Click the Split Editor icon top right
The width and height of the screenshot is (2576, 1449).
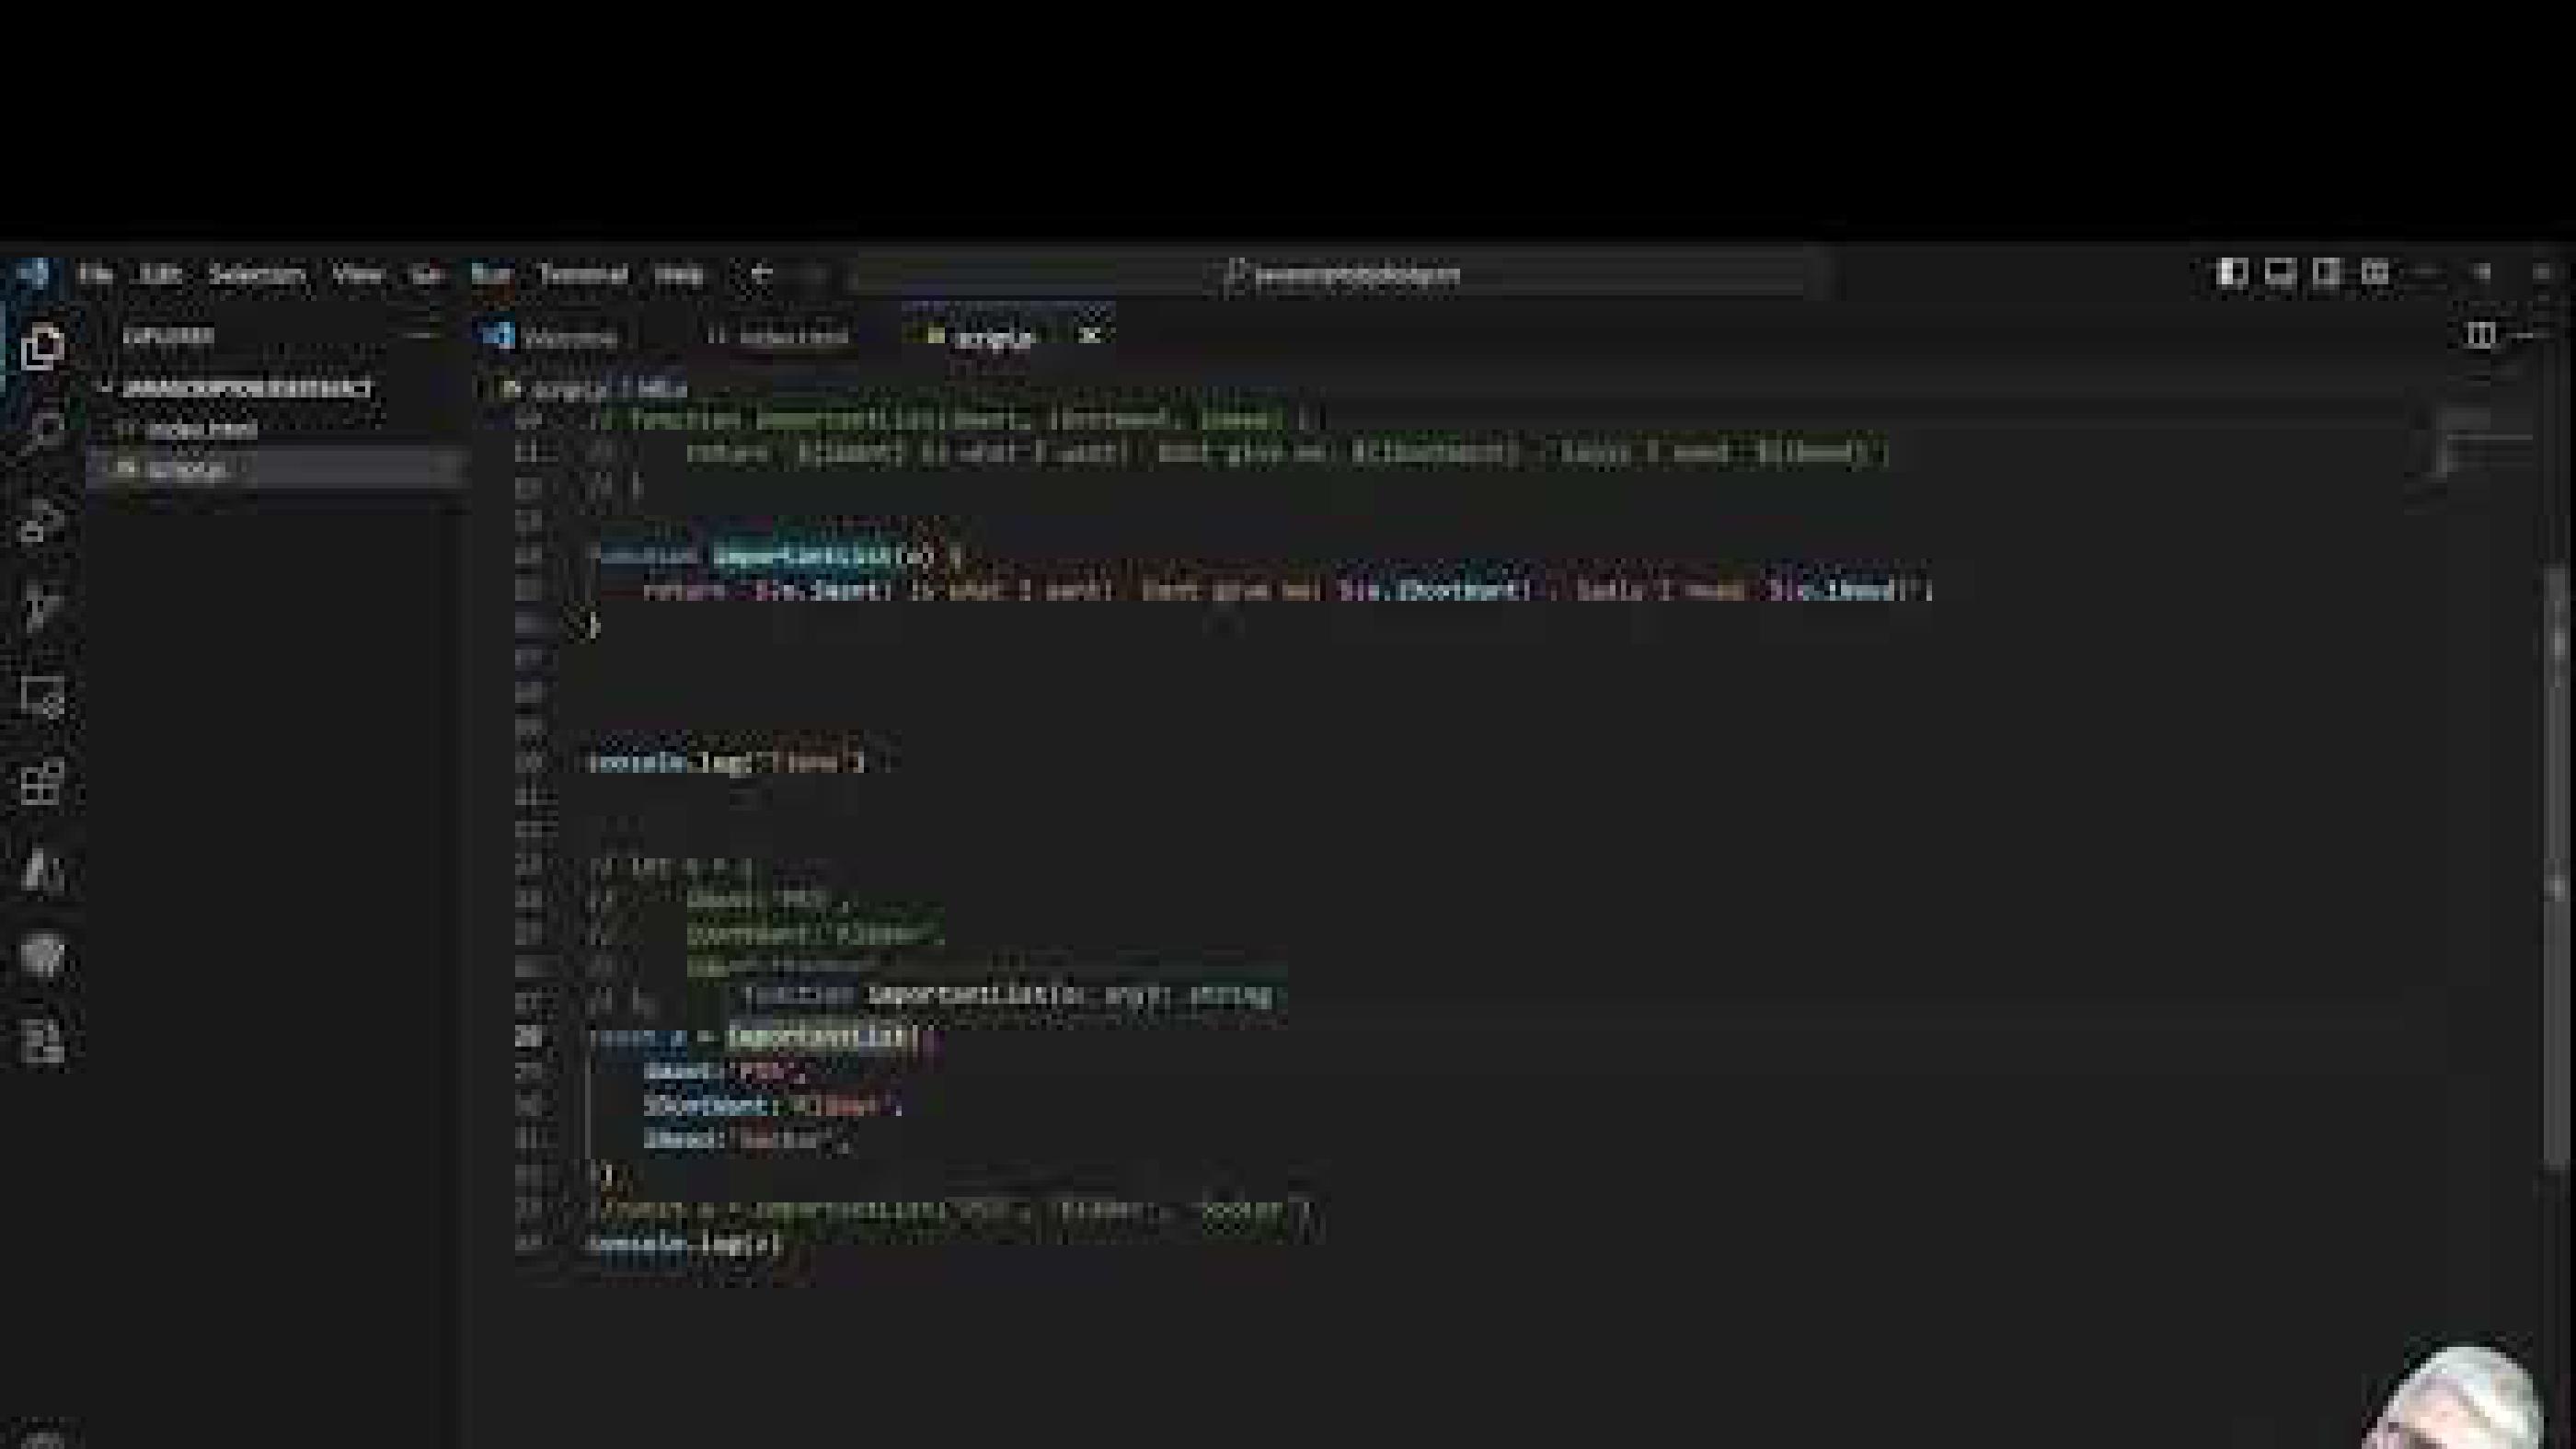tap(2477, 335)
